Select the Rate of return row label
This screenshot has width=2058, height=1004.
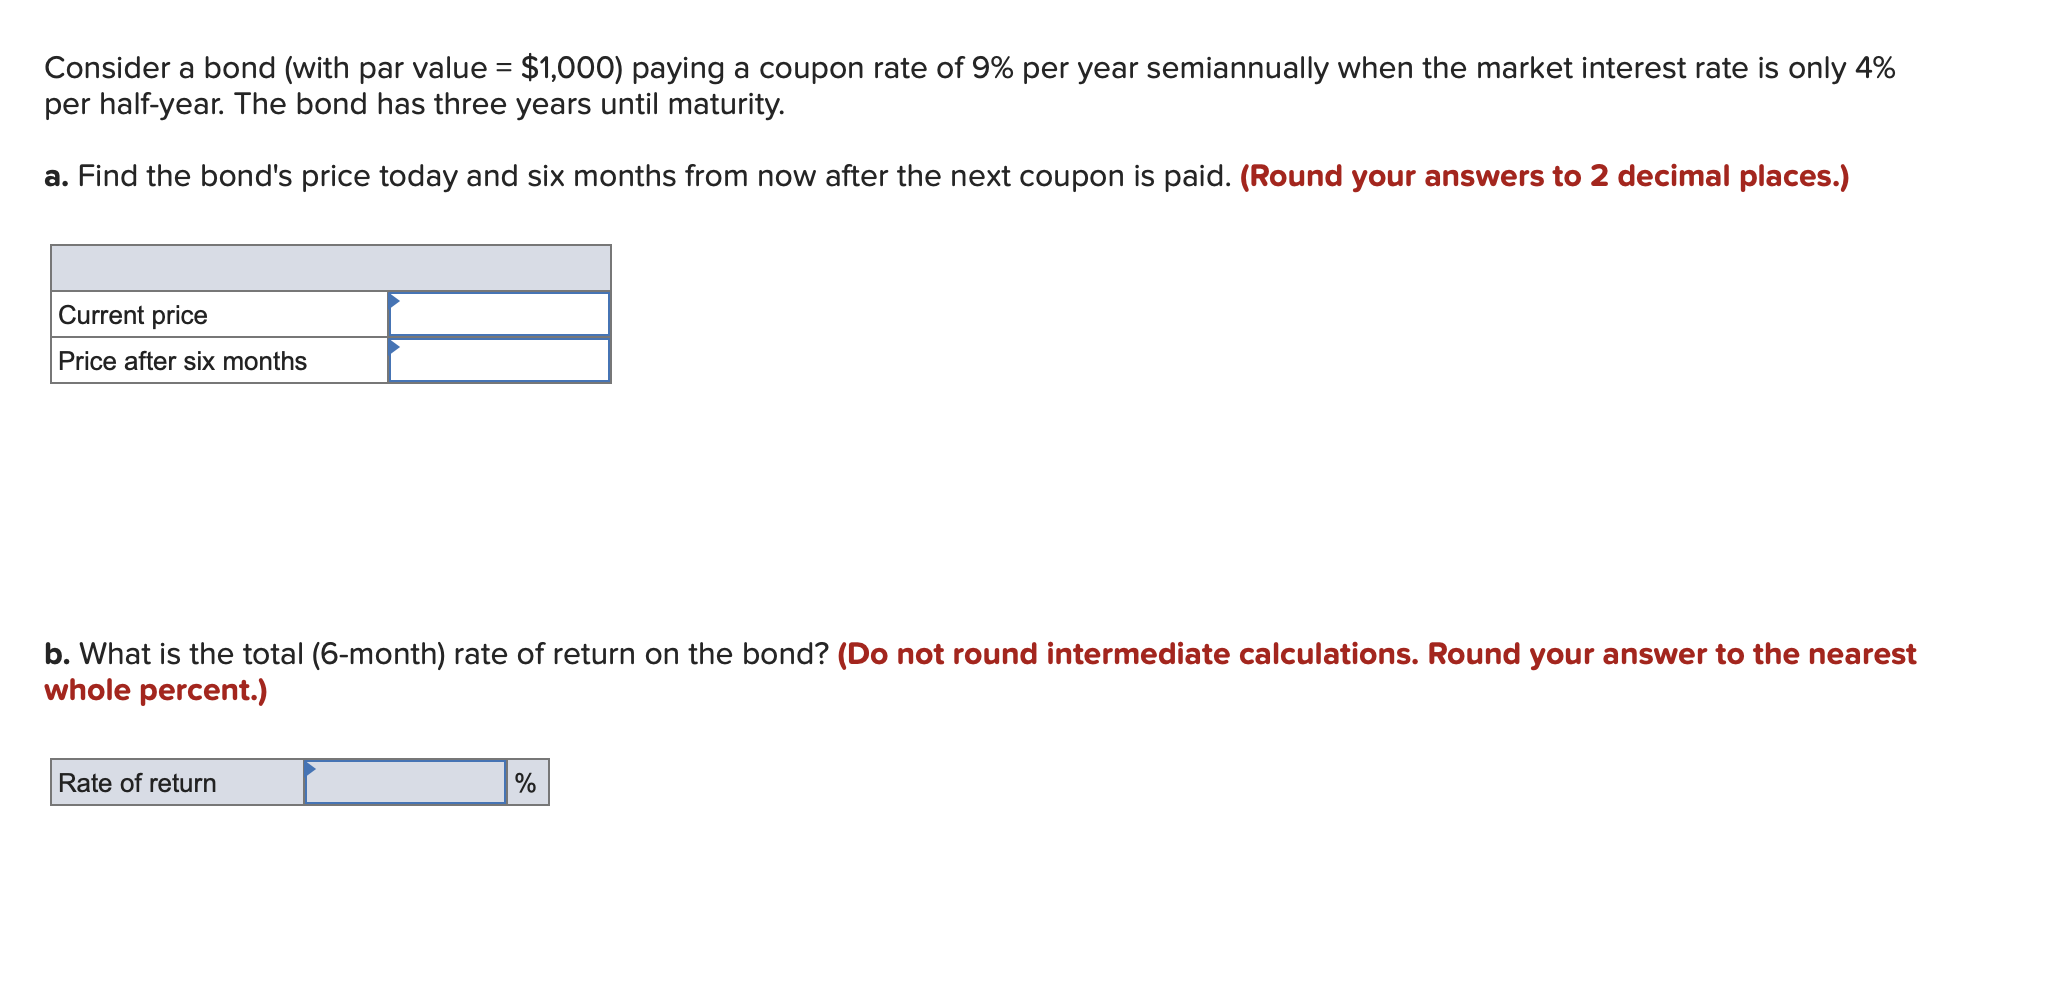point(136,783)
